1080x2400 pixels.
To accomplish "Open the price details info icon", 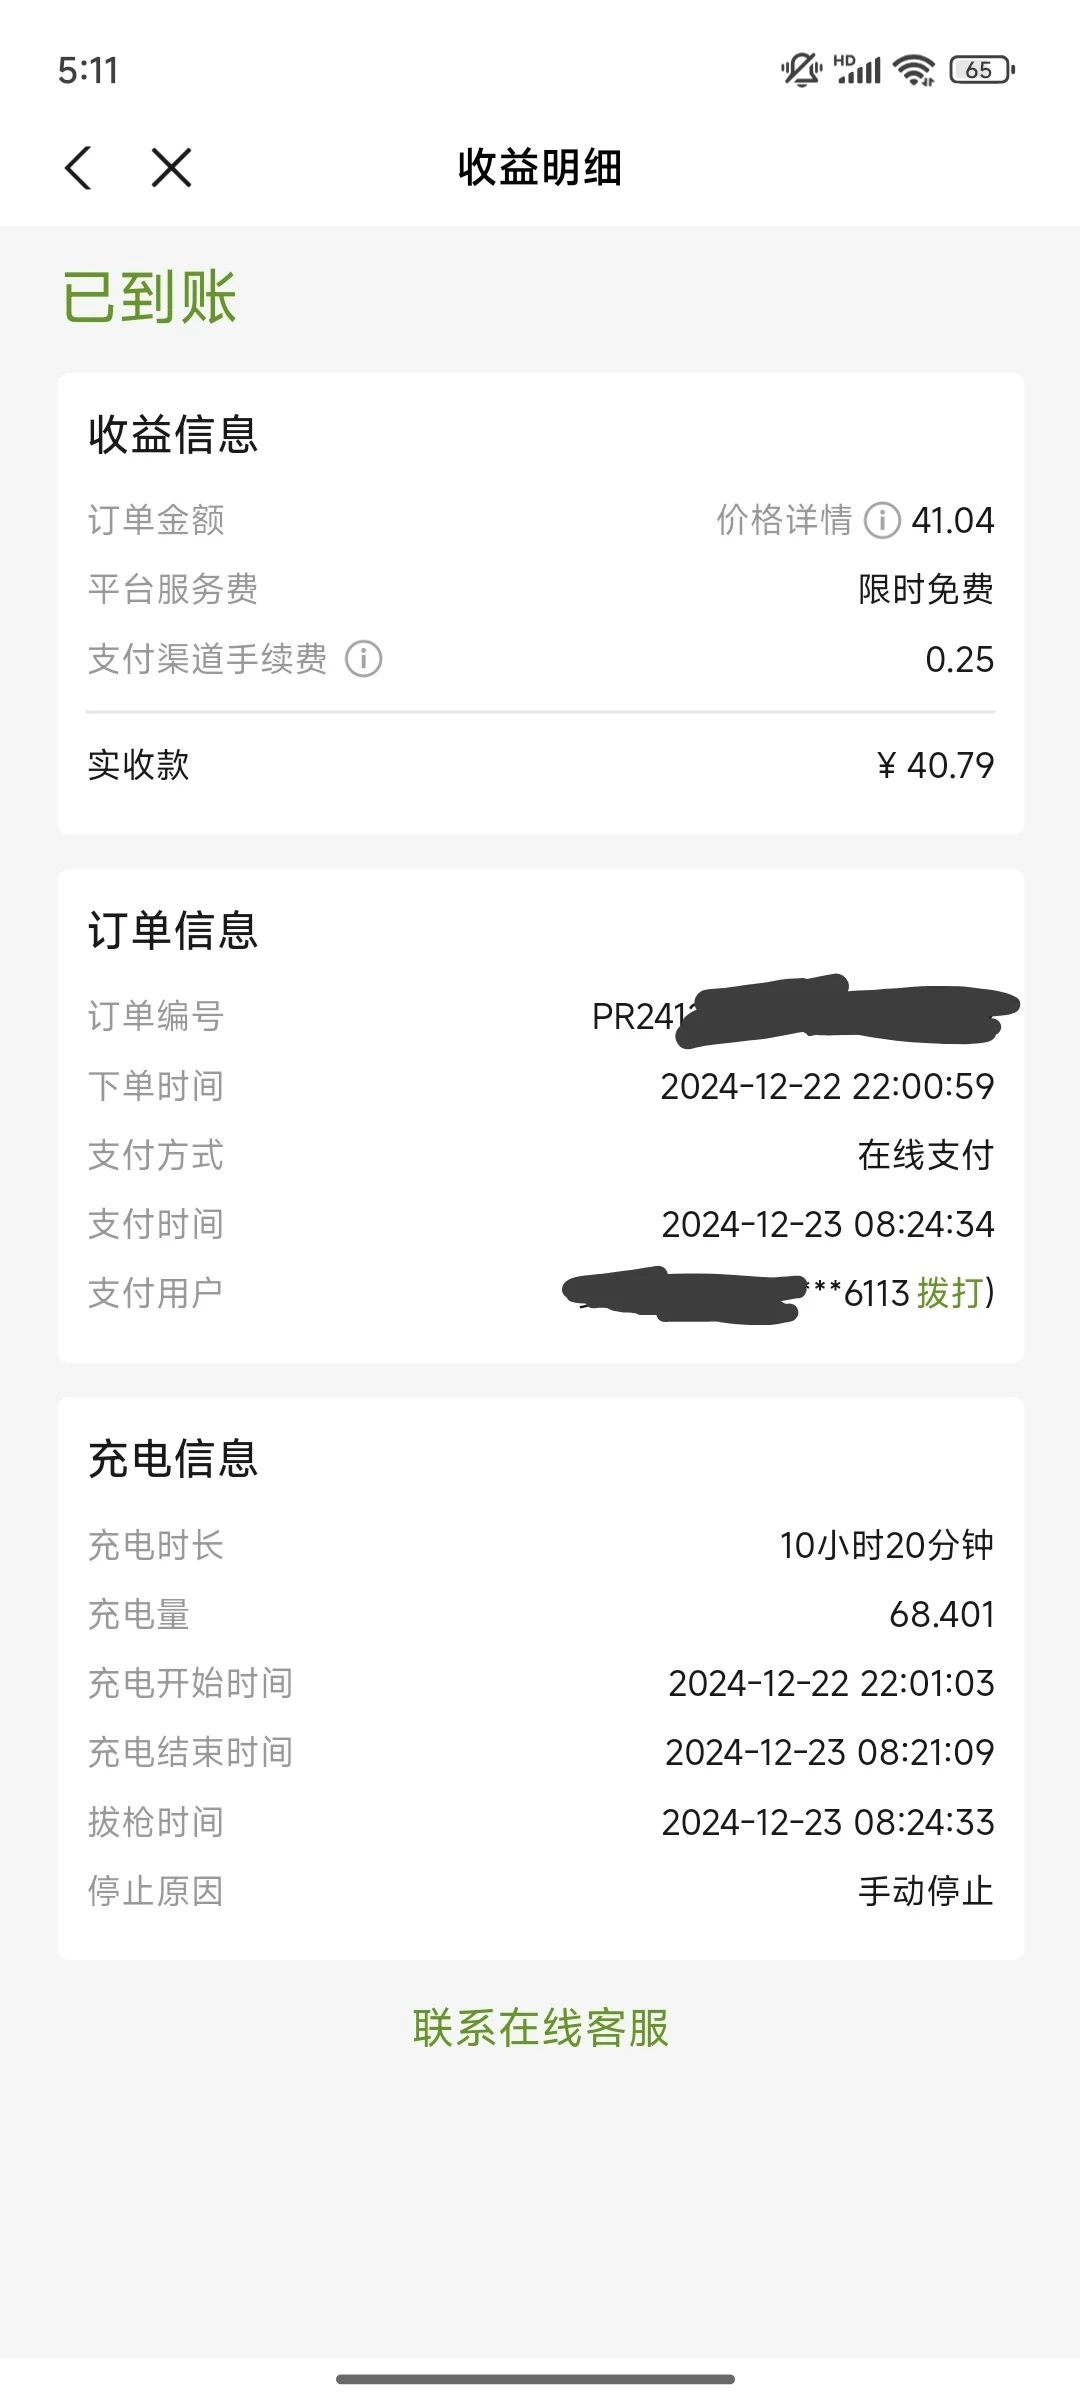I will [x=882, y=520].
